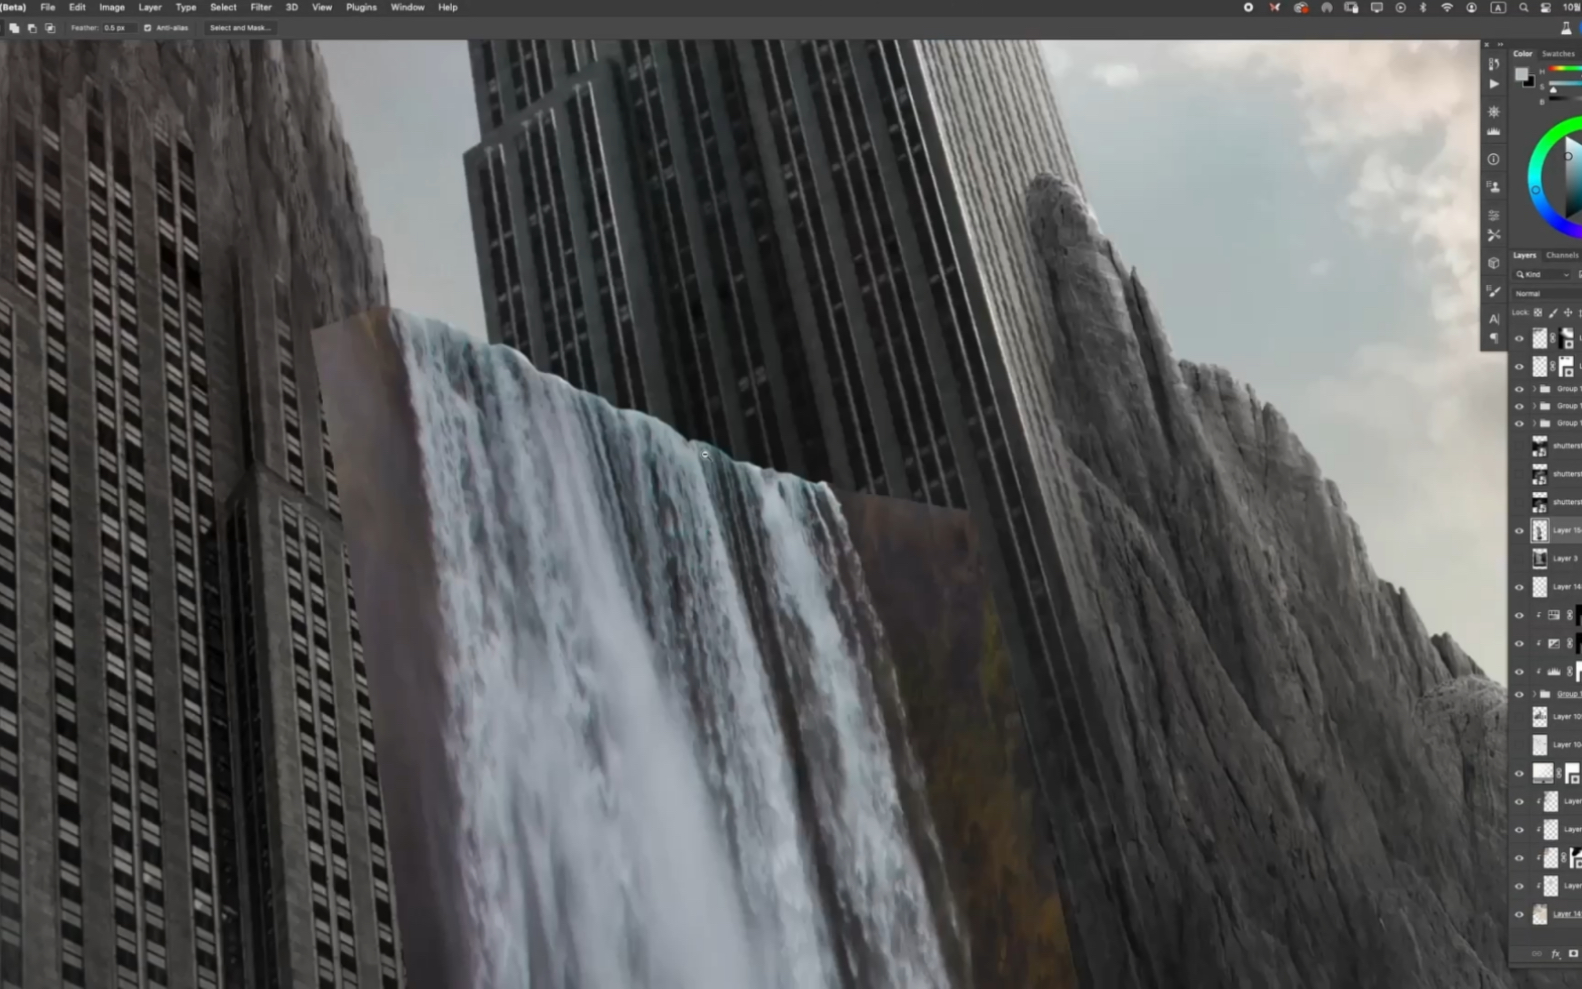The image size is (1582, 989).
Task: Hide the Levels adjustment layer eye
Action: click(1519, 672)
